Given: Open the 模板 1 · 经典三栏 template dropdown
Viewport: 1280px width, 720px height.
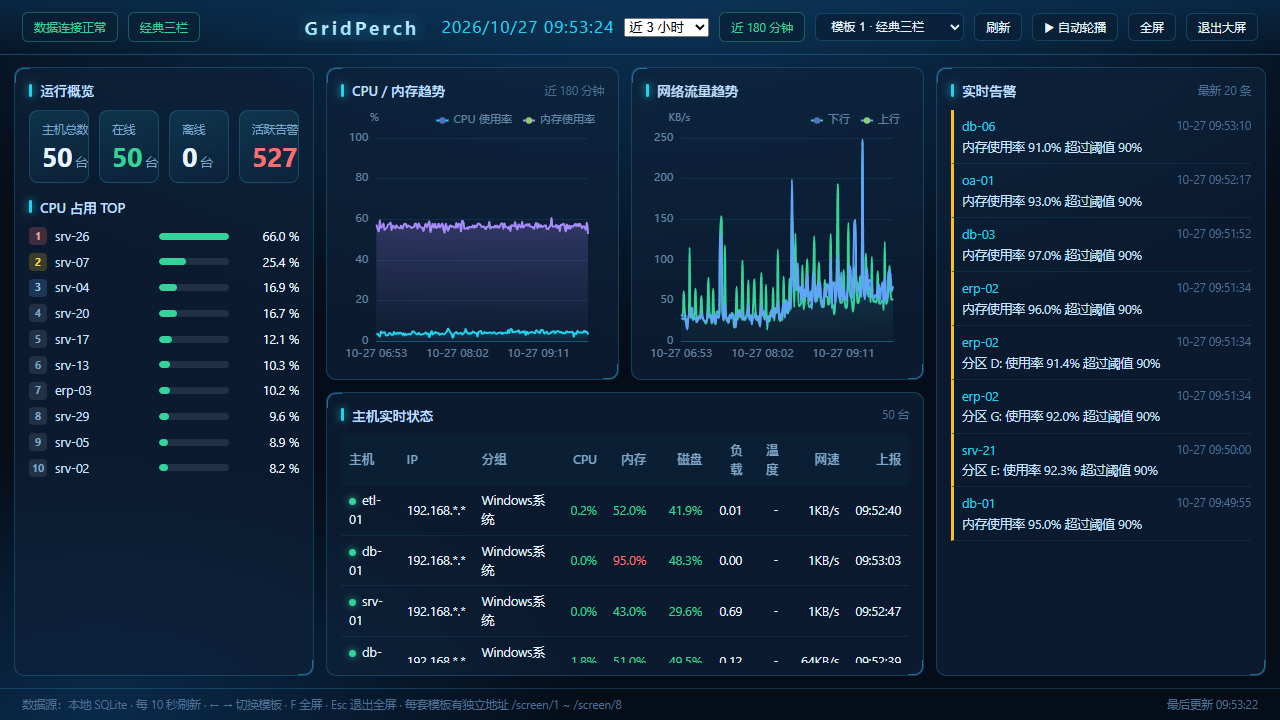Looking at the screenshot, I should [889, 27].
